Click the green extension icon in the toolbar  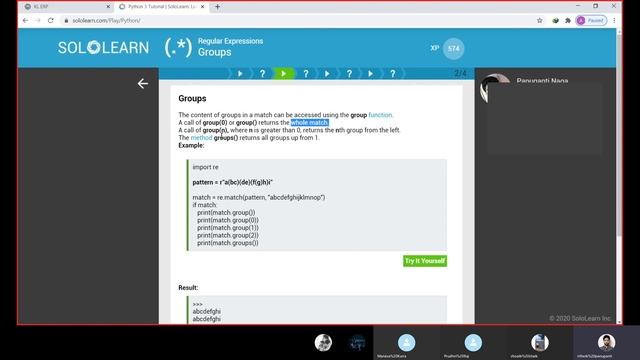(555, 20)
